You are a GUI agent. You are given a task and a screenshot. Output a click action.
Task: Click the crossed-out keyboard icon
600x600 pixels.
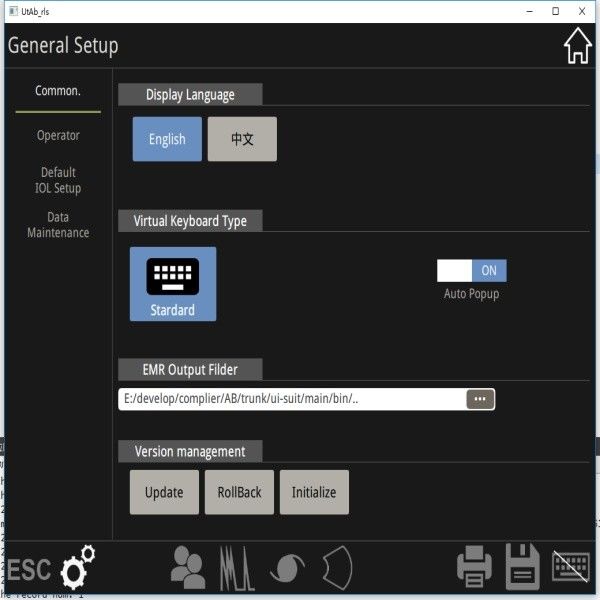570,566
